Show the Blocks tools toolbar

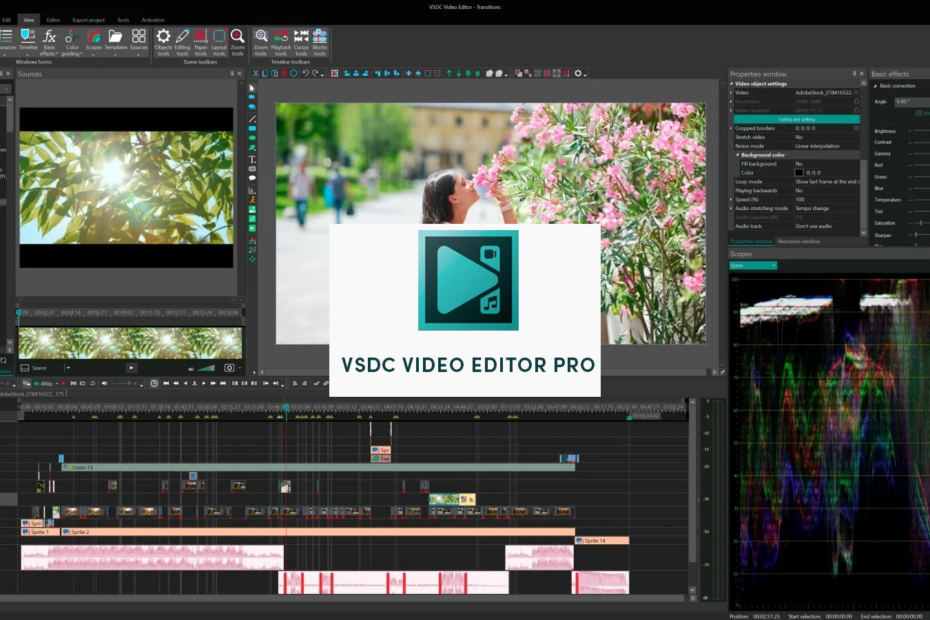tap(320, 42)
